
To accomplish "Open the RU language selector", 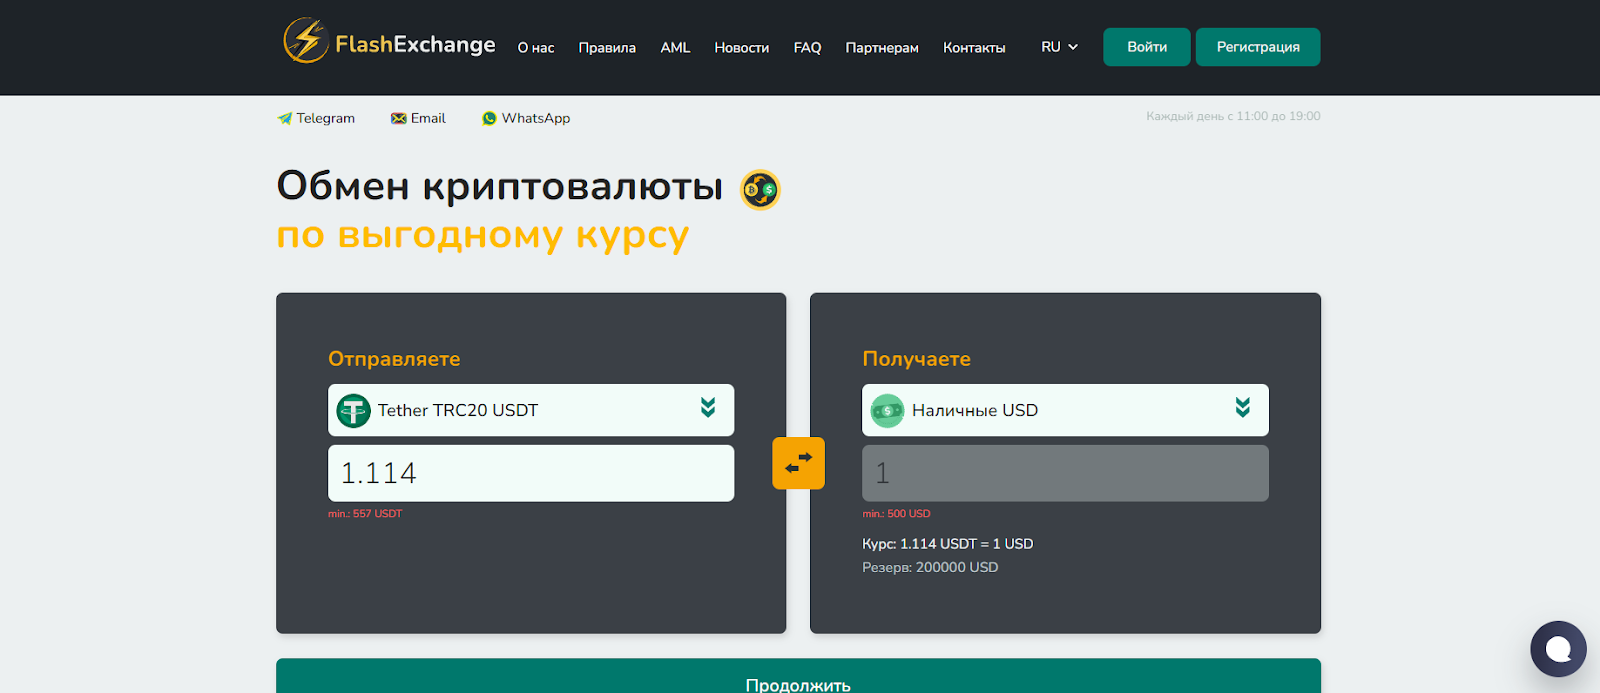I will coord(1059,47).
